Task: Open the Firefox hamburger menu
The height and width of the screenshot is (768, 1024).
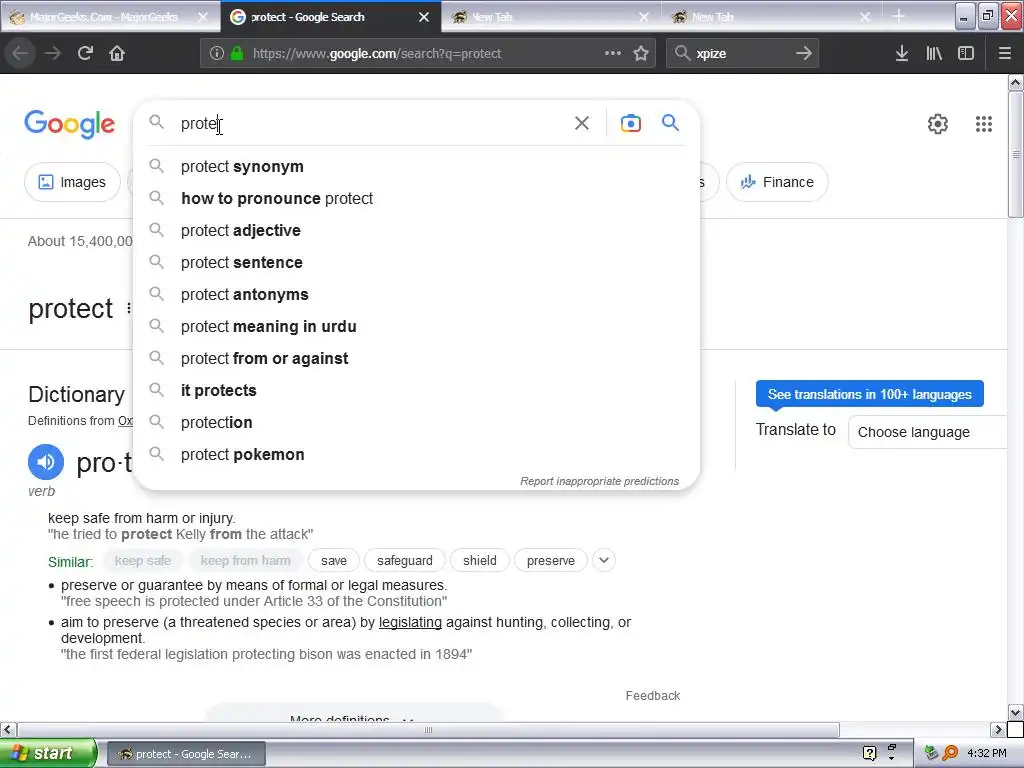Action: [1005, 53]
